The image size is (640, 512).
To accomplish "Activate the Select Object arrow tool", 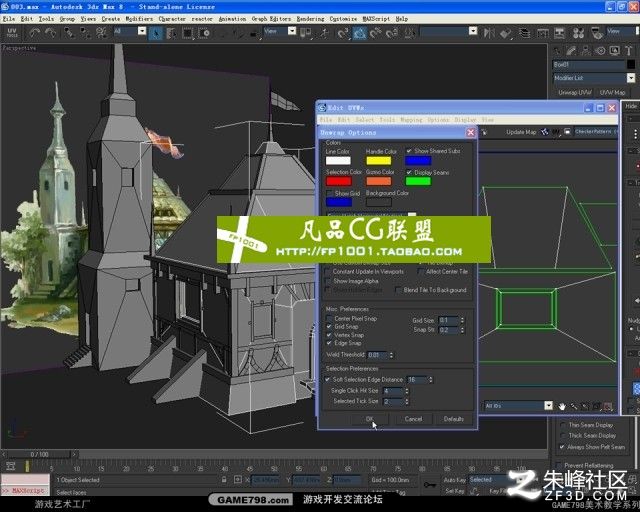I will click(156, 33).
